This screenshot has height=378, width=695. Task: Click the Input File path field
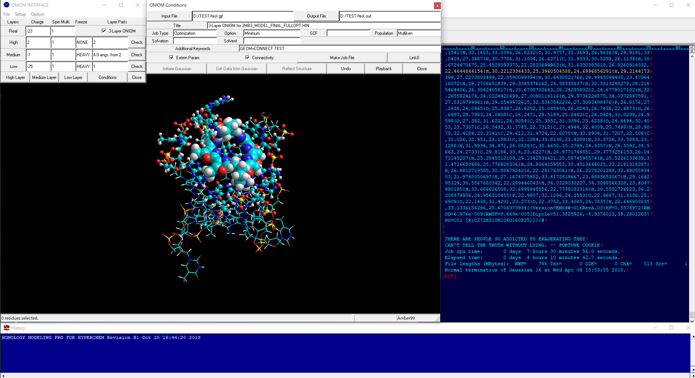click(243, 16)
